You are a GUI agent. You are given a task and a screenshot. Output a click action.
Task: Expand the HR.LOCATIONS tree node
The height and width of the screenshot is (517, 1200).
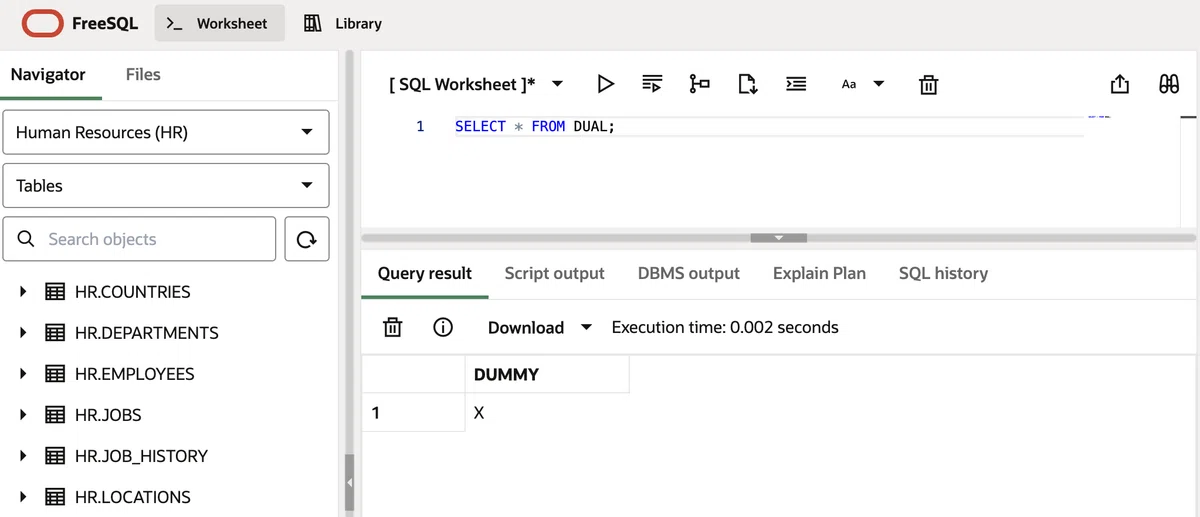(x=22, y=497)
